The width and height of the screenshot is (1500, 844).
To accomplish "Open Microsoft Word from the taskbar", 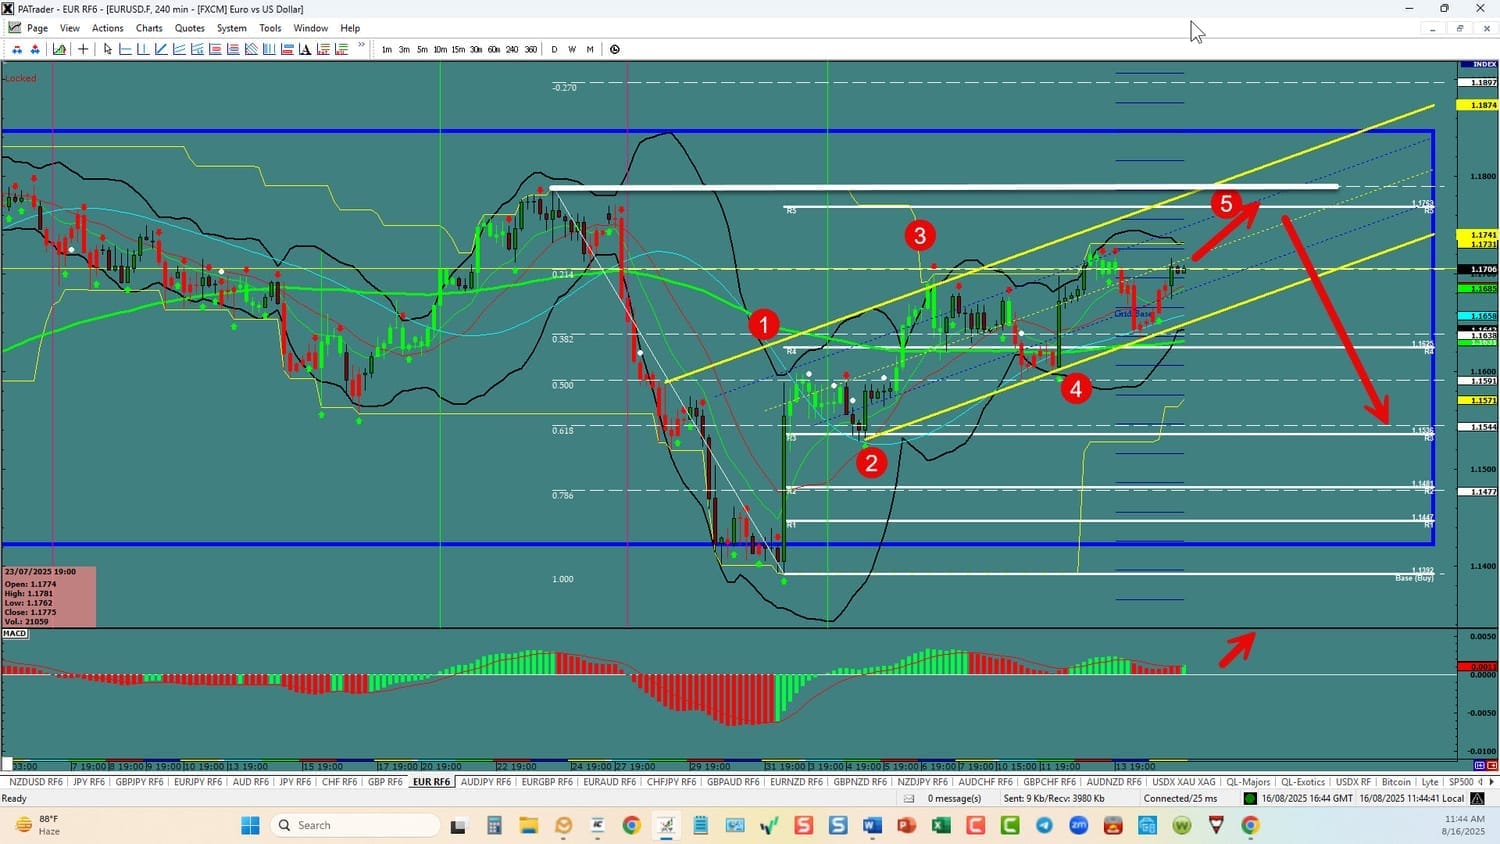I will tap(872, 825).
